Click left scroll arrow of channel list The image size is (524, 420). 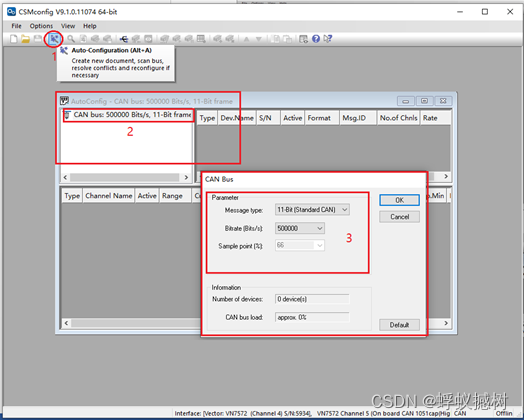coord(66,323)
